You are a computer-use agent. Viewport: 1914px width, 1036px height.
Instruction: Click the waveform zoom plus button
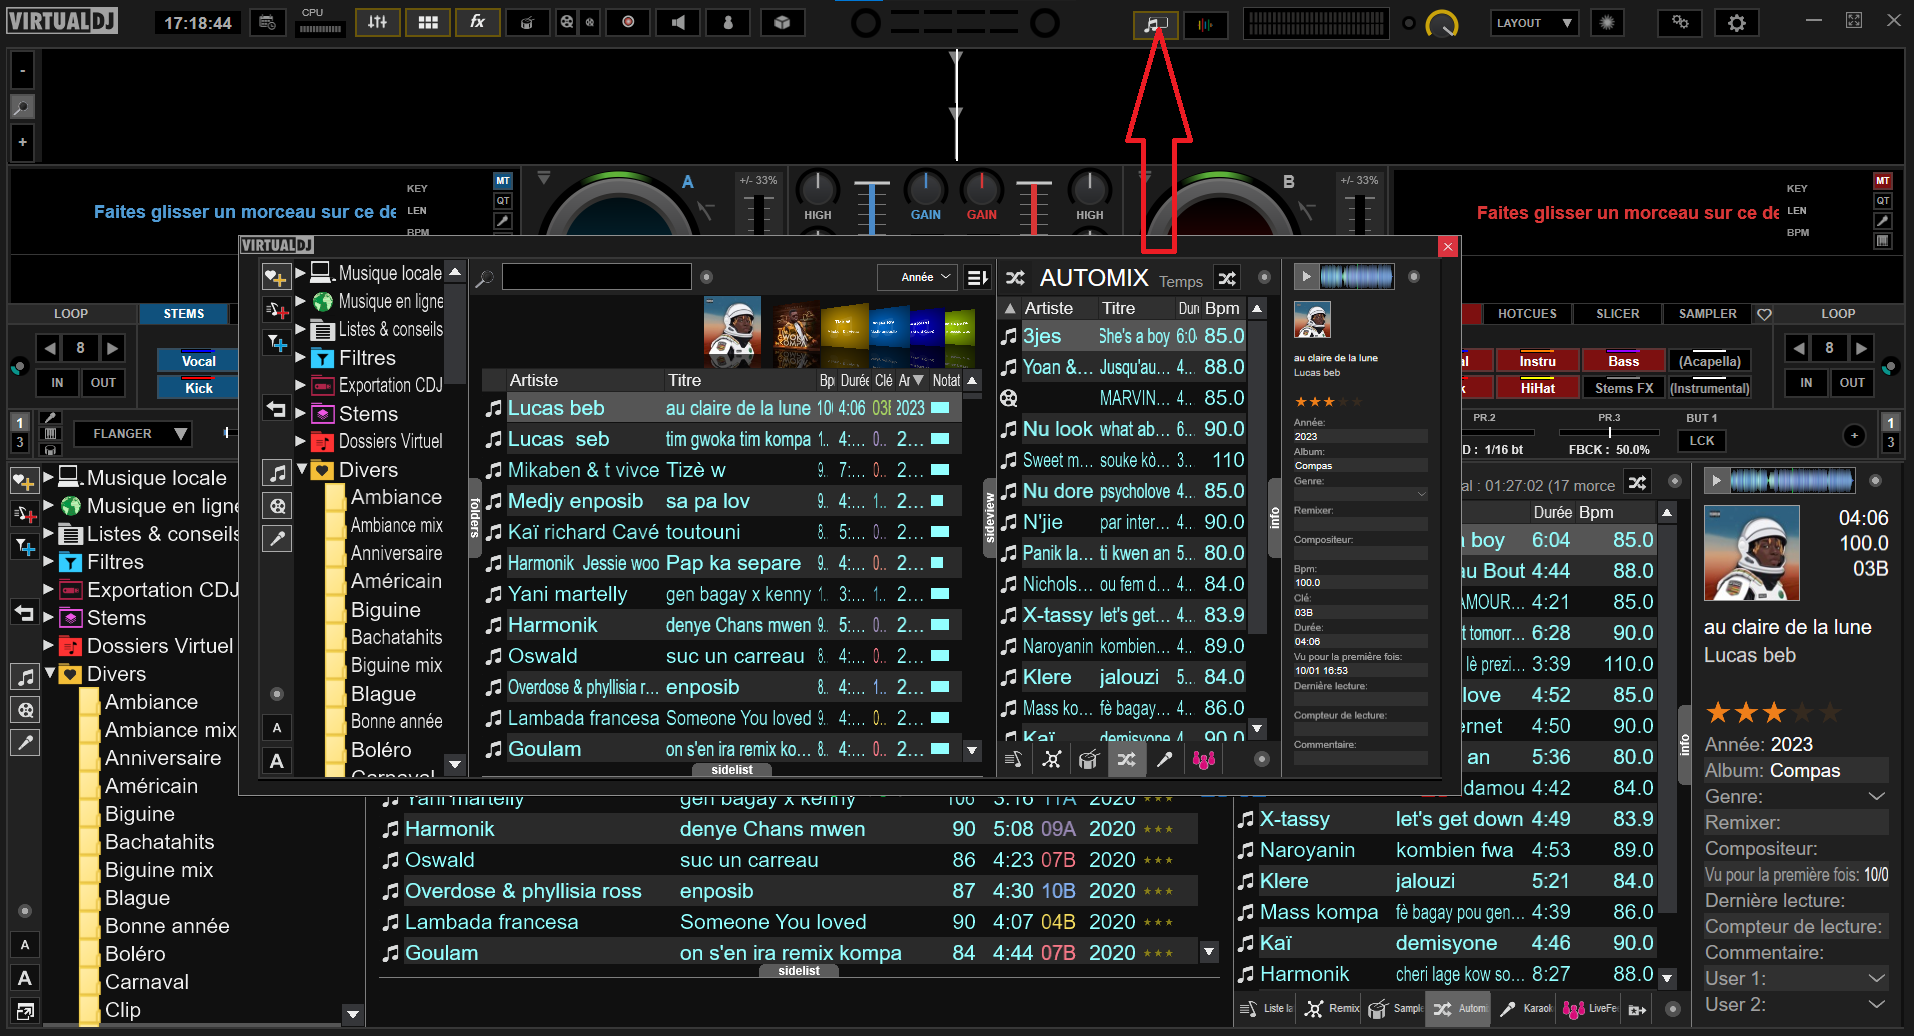tap(22, 142)
